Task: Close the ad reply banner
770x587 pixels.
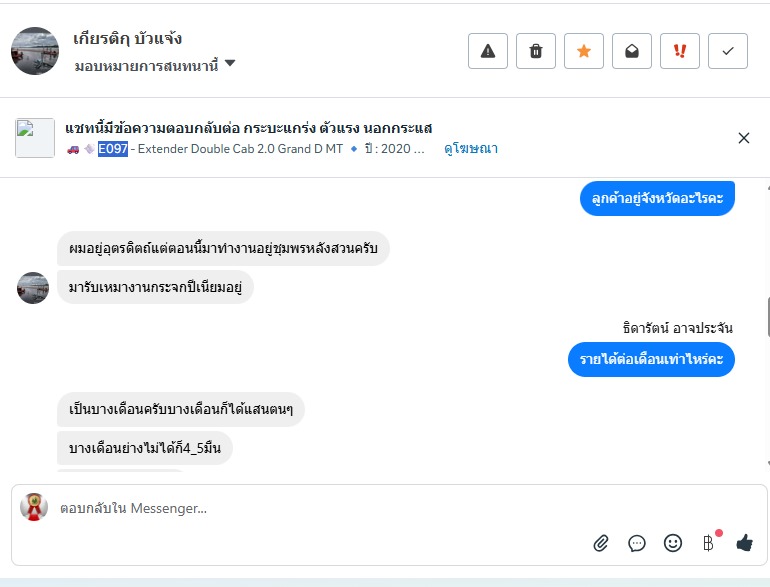Action: (x=743, y=138)
